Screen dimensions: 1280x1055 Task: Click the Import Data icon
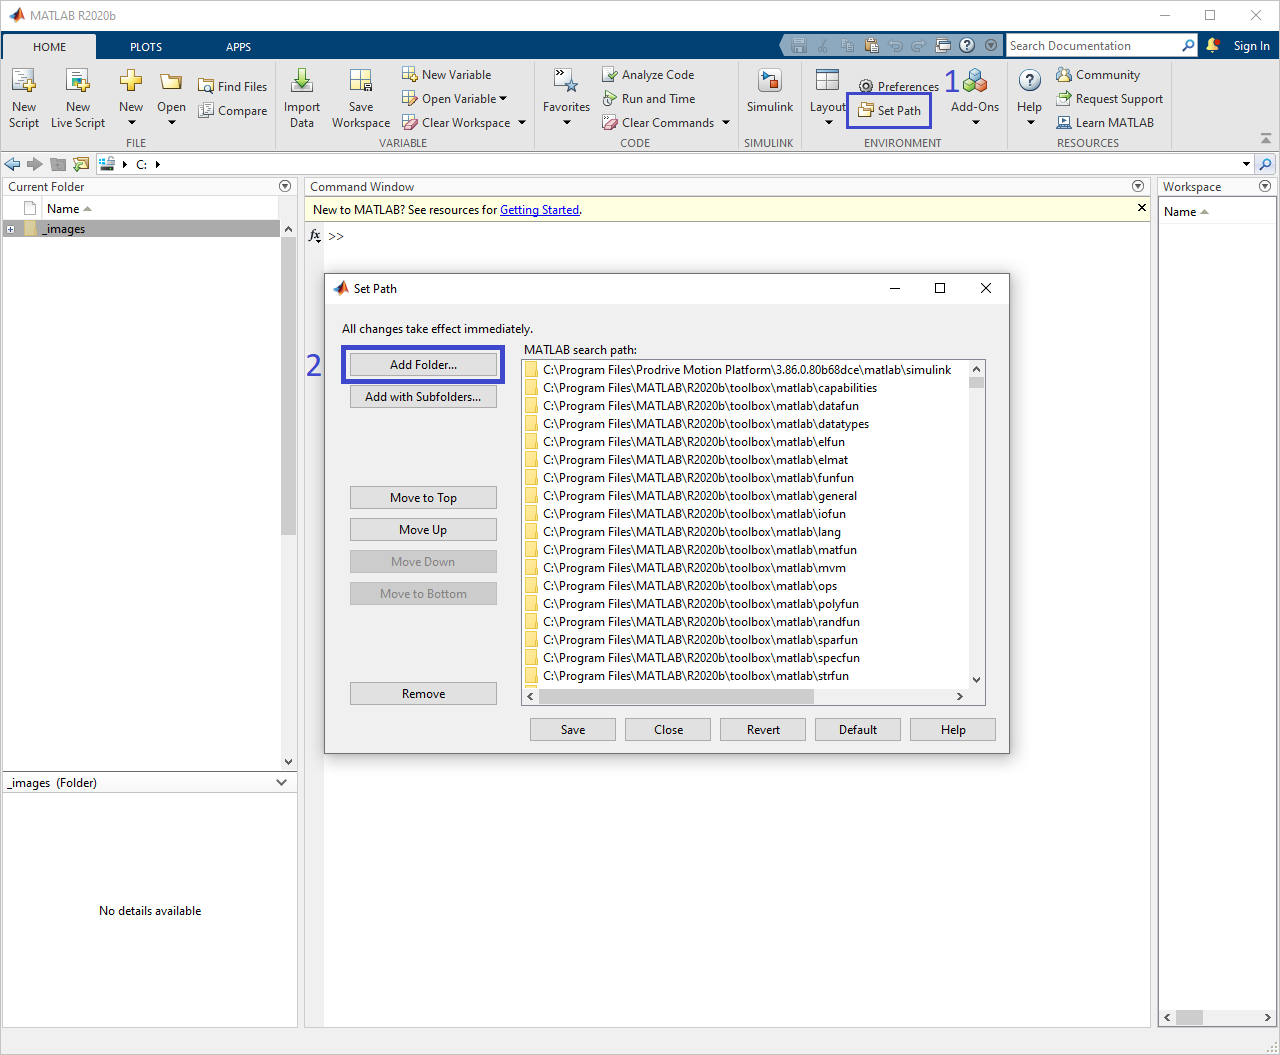click(x=302, y=95)
